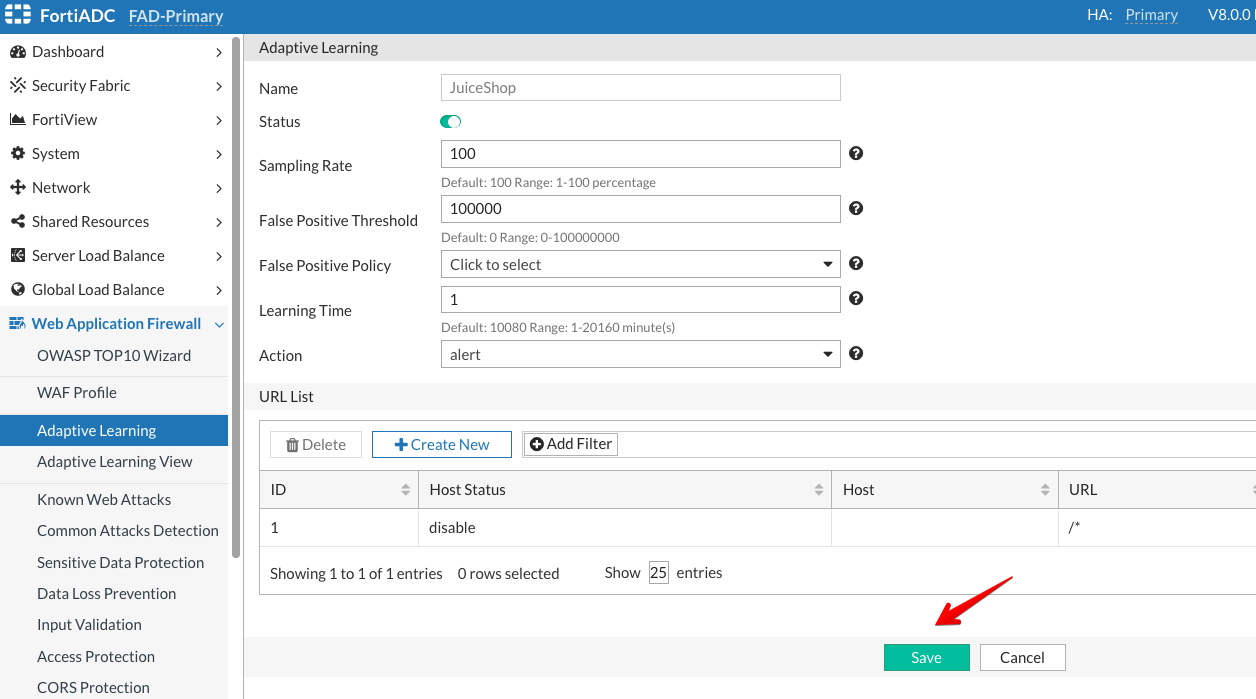1256x699 pixels.
Task: Save the Adaptive Learning configuration
Action: click(926, 657)
